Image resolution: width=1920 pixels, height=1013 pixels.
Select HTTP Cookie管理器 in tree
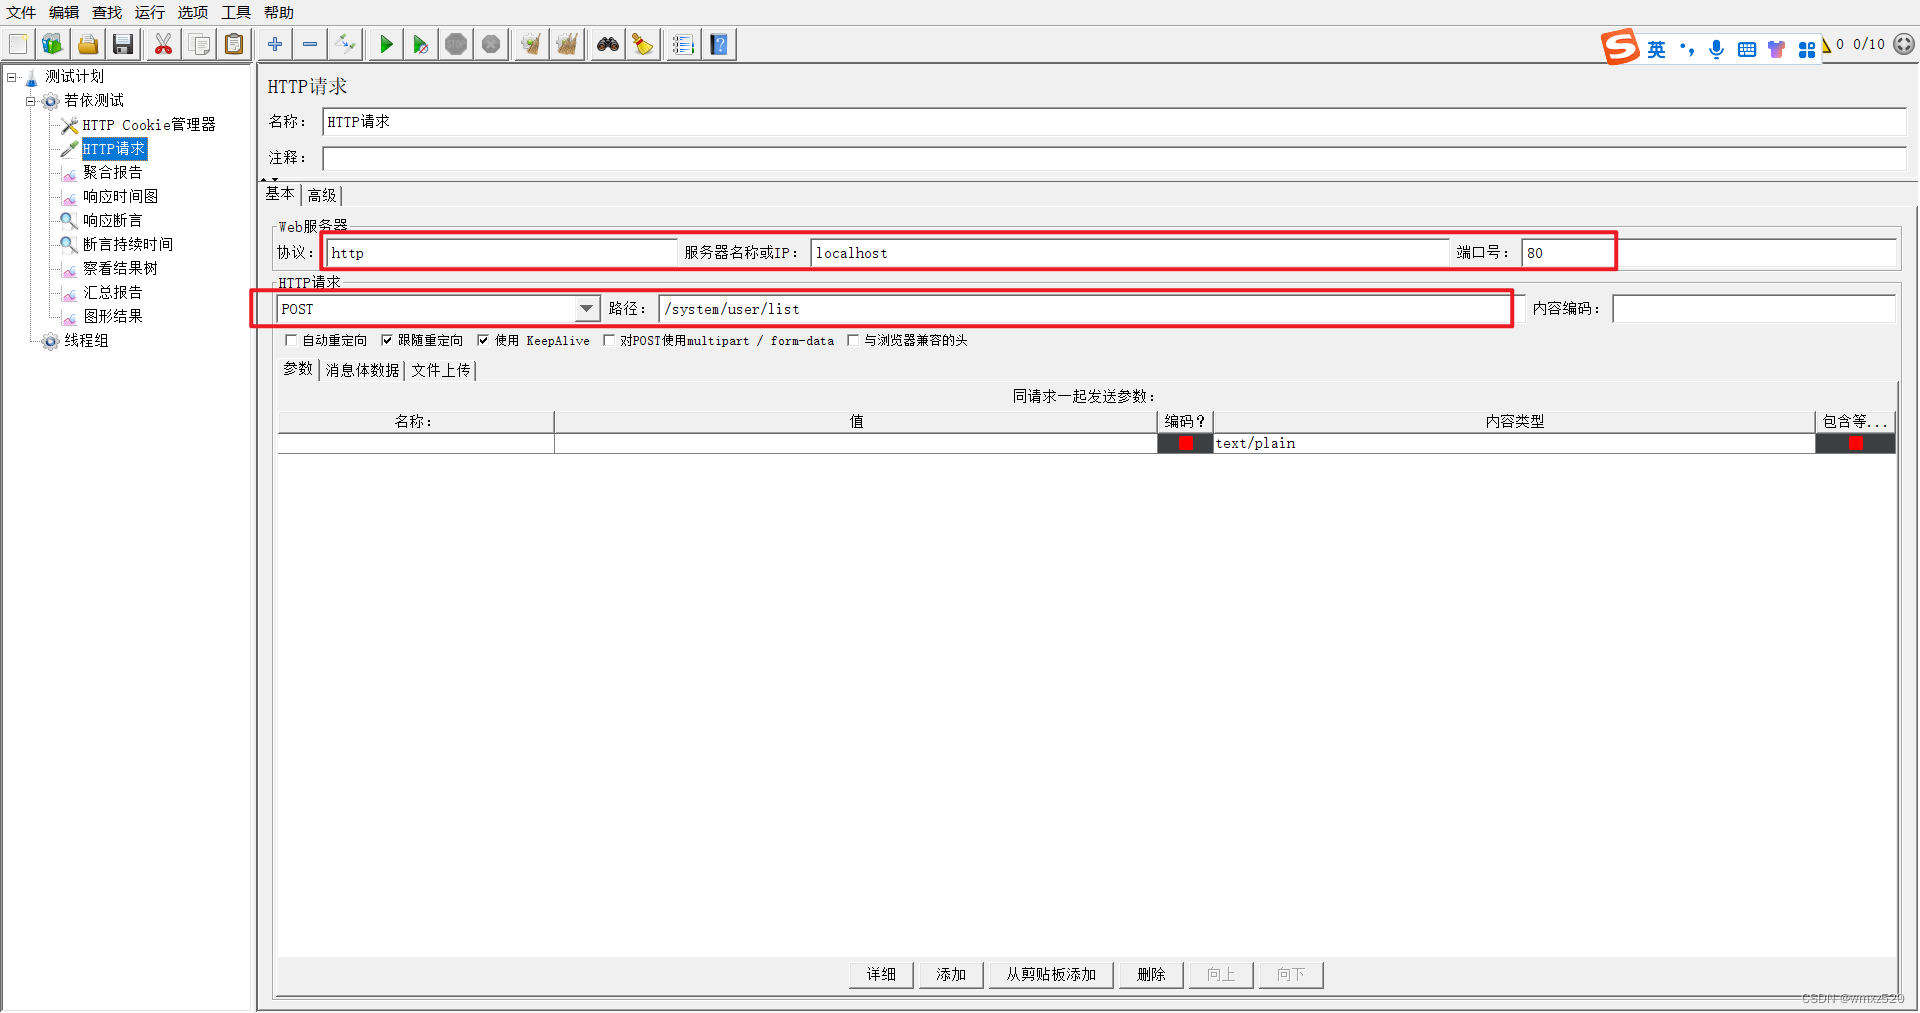pyautogui.click(x=149, y=125)
